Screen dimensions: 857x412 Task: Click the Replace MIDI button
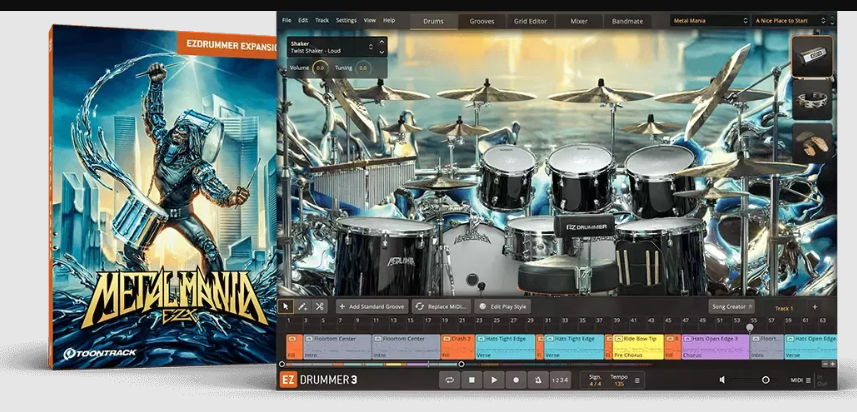(441, 307)
